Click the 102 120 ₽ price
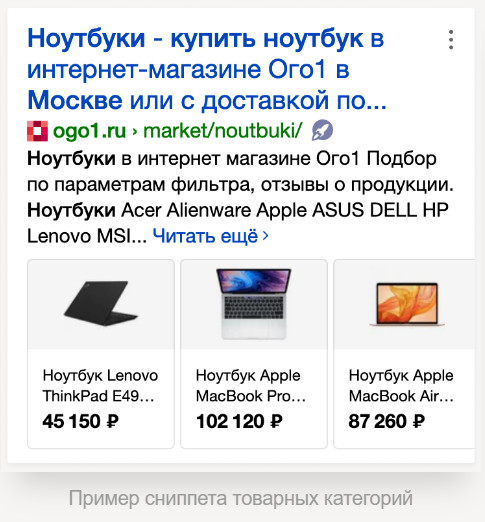The width and height of the screenshot is (485, 522). [239, 421]
